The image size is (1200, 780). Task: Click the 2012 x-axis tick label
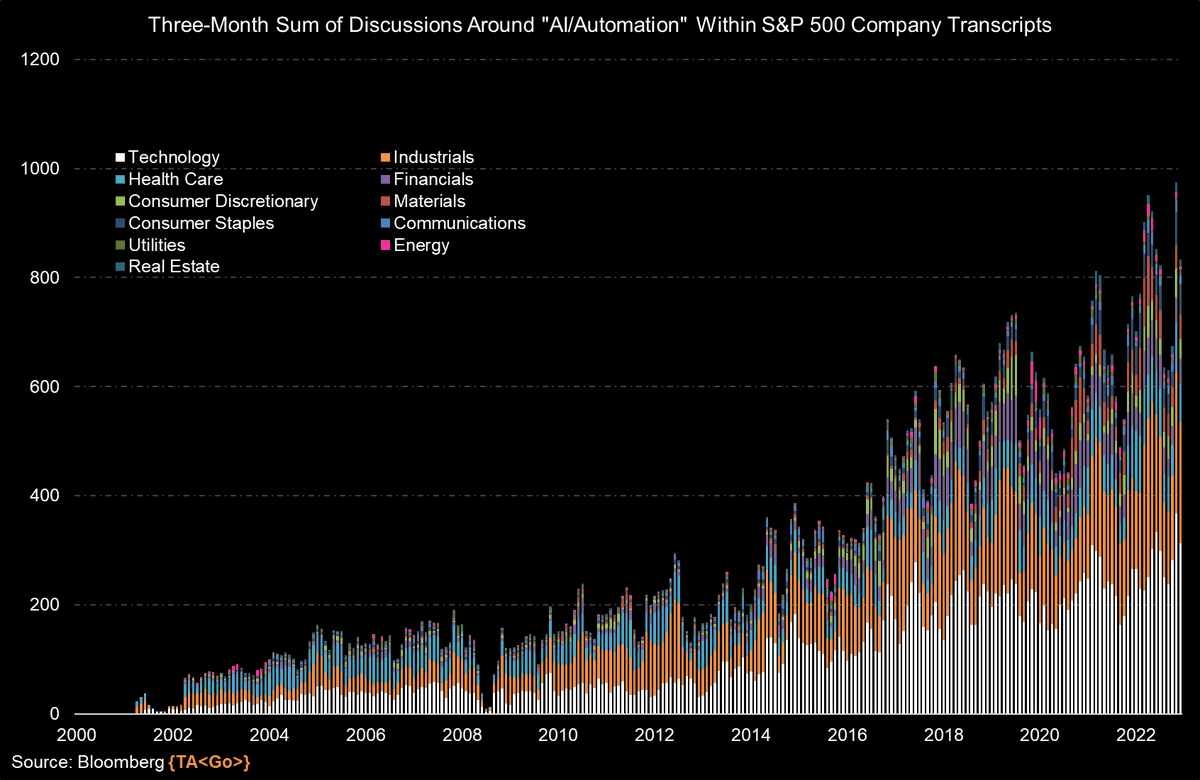coord(655,734)
